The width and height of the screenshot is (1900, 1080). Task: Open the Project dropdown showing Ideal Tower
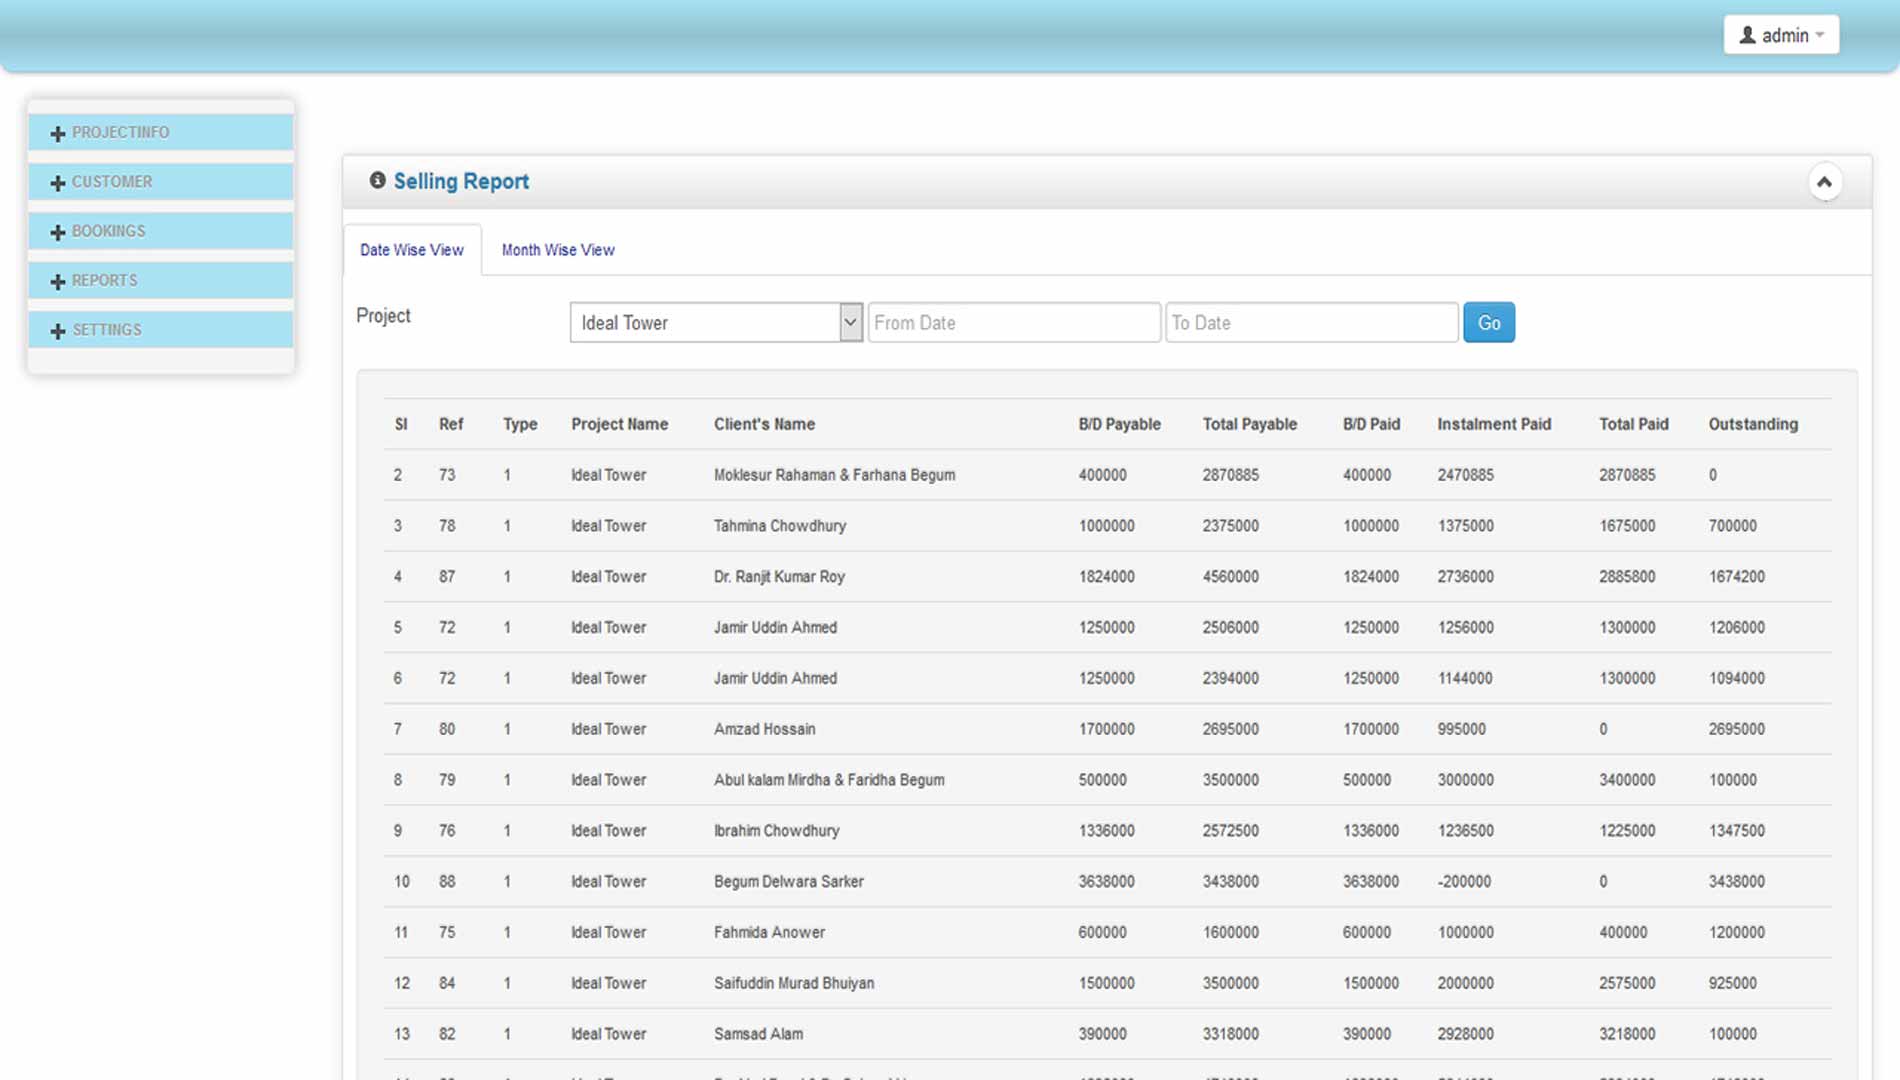click(716, 322)
